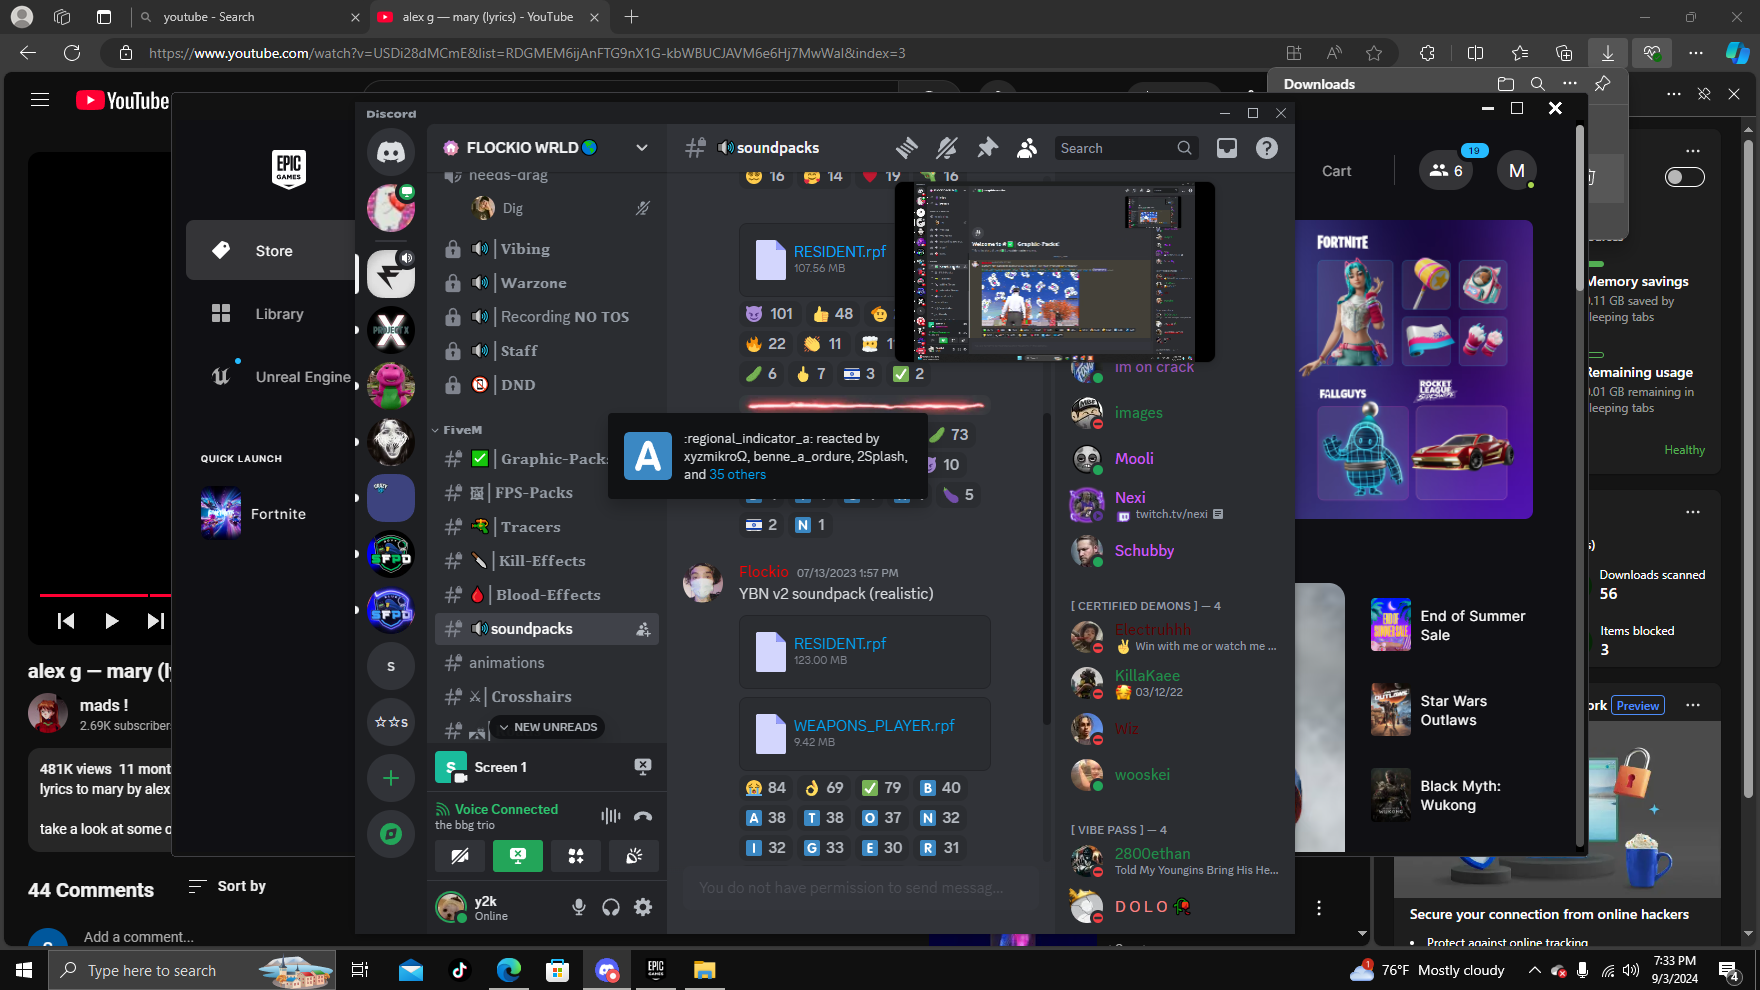Open Discord user settings gear

[643, 907]
